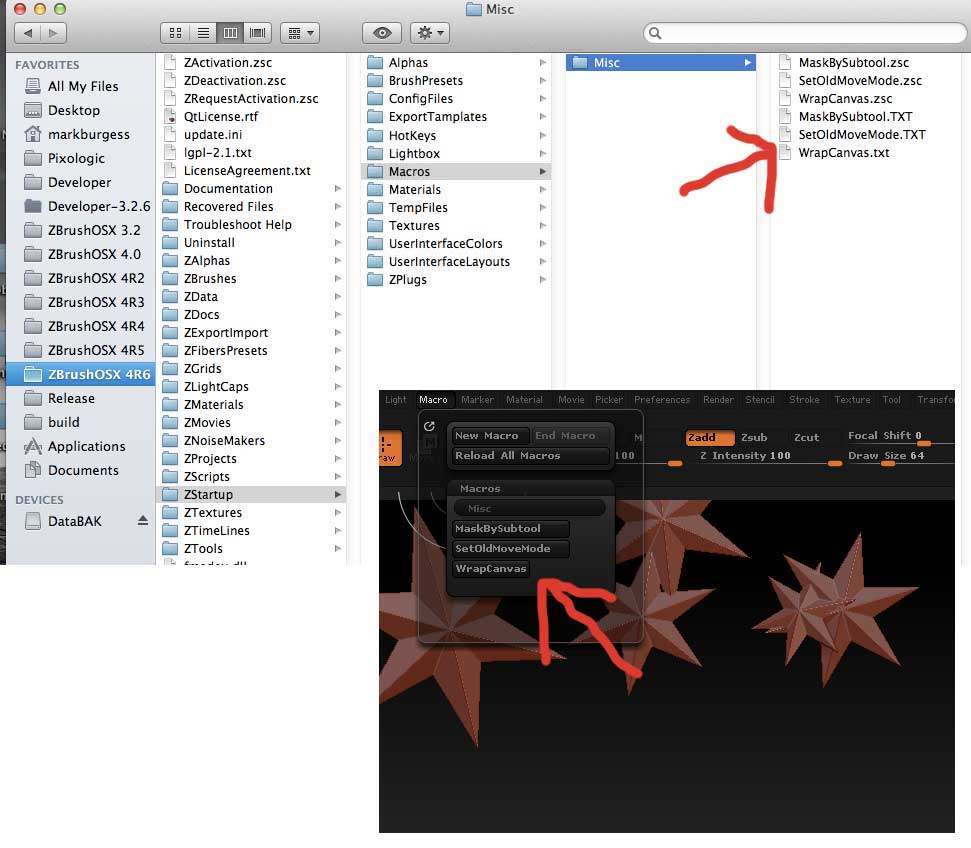Expand the selected Misc folder arrow
This screenshot has height=848, width=971.
coord(747,63)
